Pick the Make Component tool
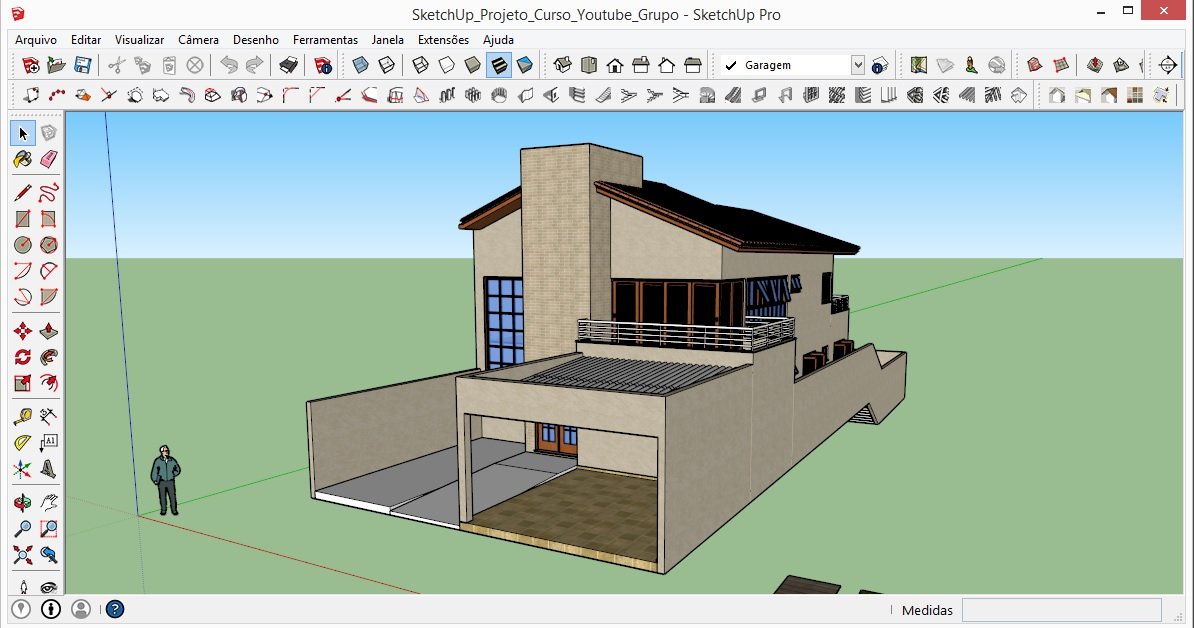This screenshot has width=1194, height=628. pos(49,133)
